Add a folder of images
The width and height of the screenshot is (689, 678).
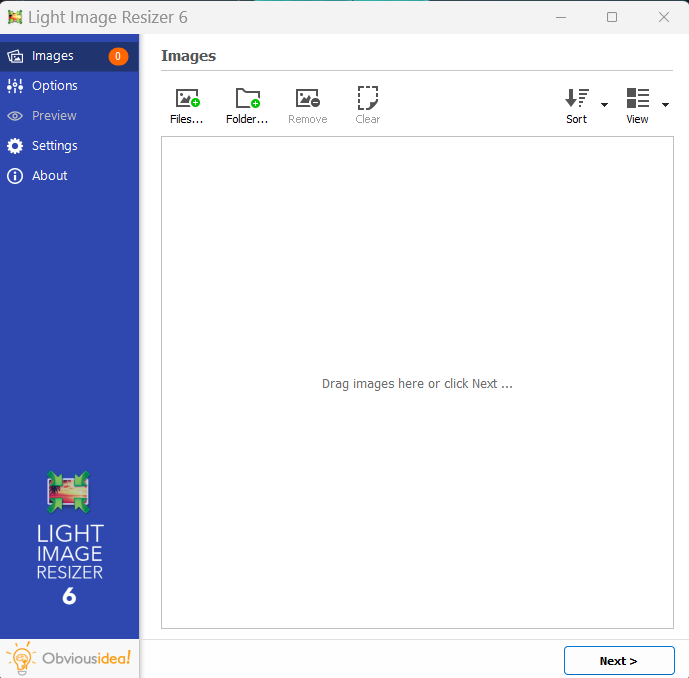[247, 105]
